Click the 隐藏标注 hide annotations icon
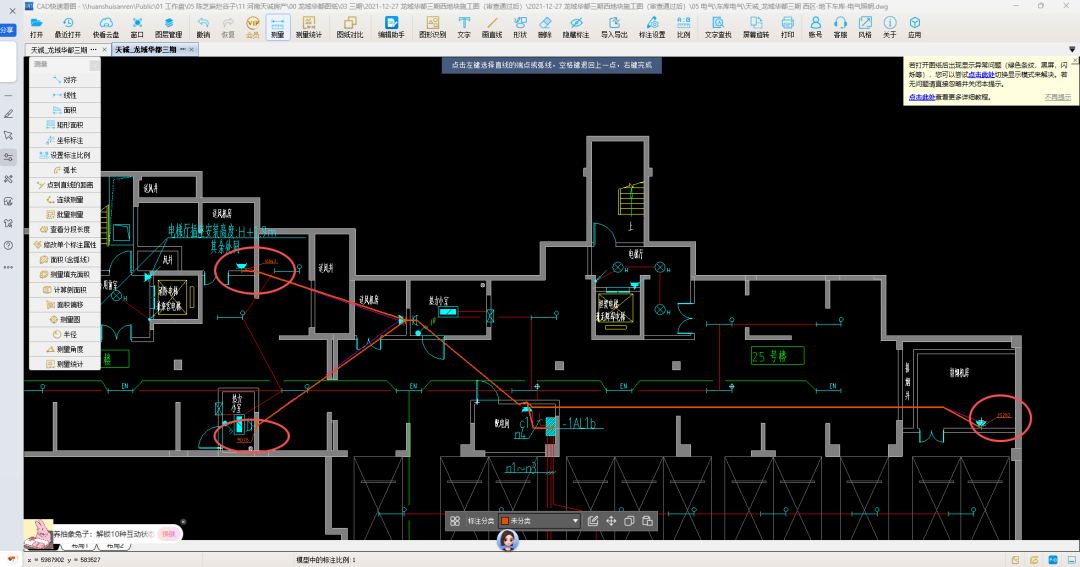1080x567 pixels. pyautogui.click(x=576, y=27)
